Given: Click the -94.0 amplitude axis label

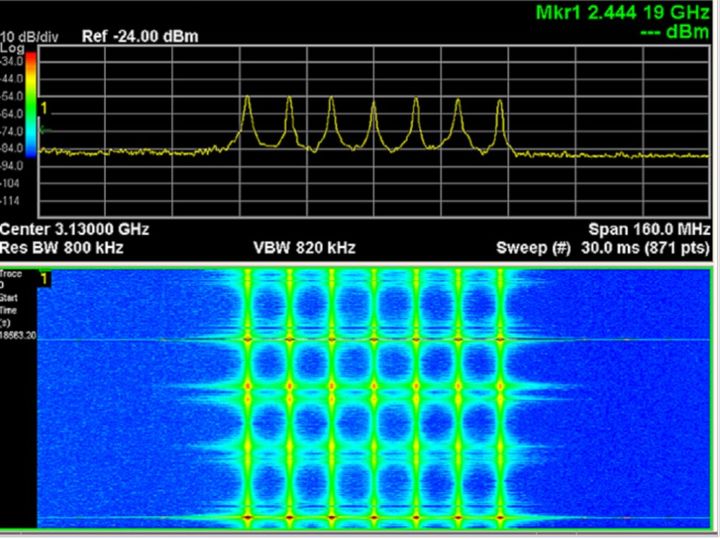Looking at the screenshot, I should tap(12, 166).
